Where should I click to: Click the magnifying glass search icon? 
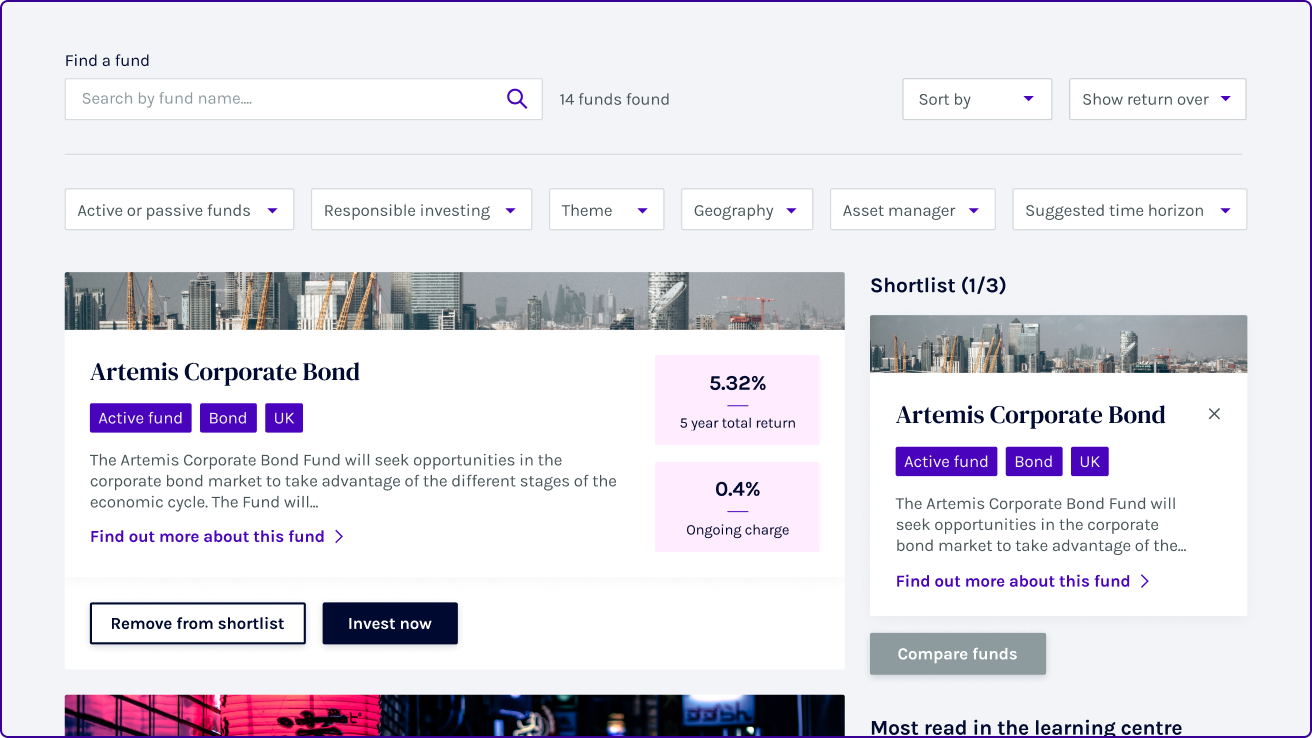517,99
